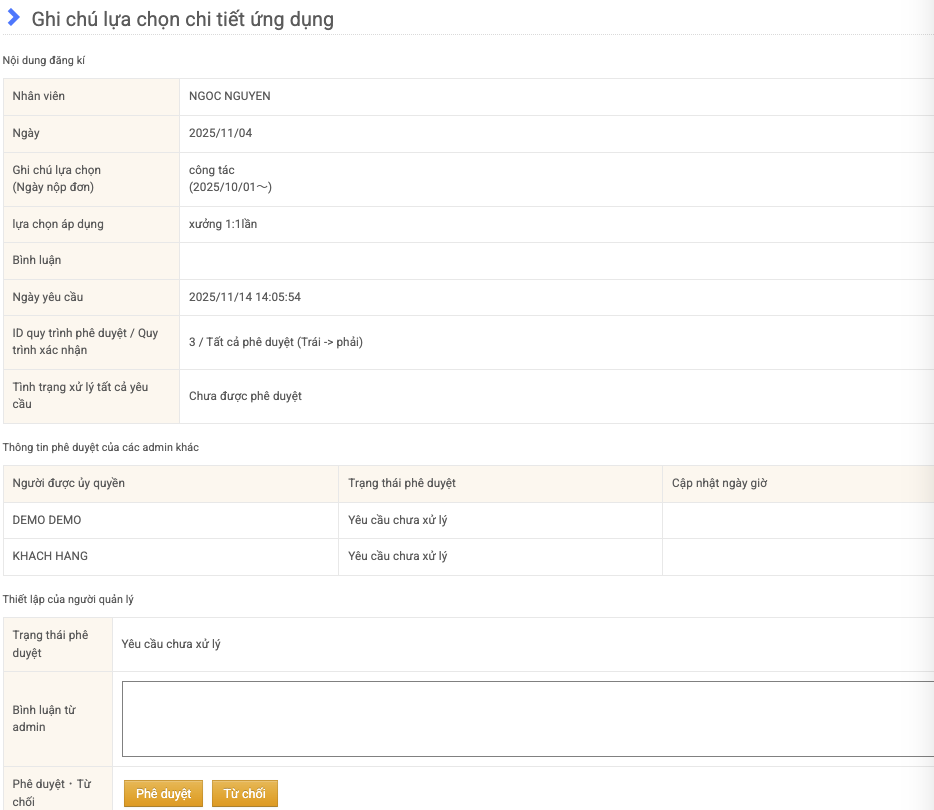The height and width of the screenshot is (810, 934).
Task: Click the page title Ghi chú lựa chọn chi tiết ứng dụng
Action: click(x=183, y=19)
